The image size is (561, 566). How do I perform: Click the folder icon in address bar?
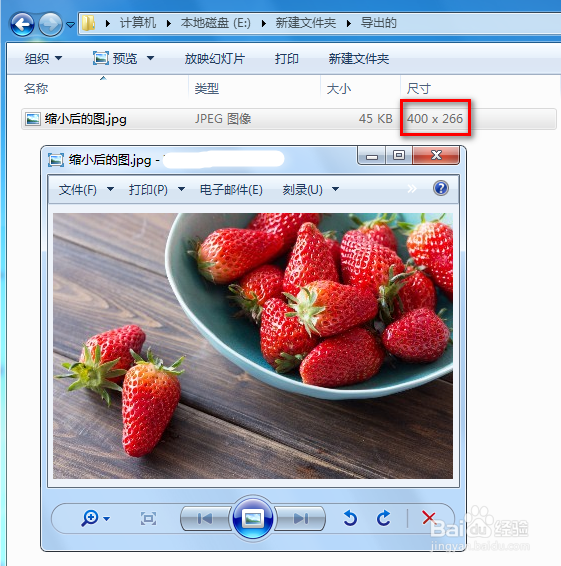[88, 23]
